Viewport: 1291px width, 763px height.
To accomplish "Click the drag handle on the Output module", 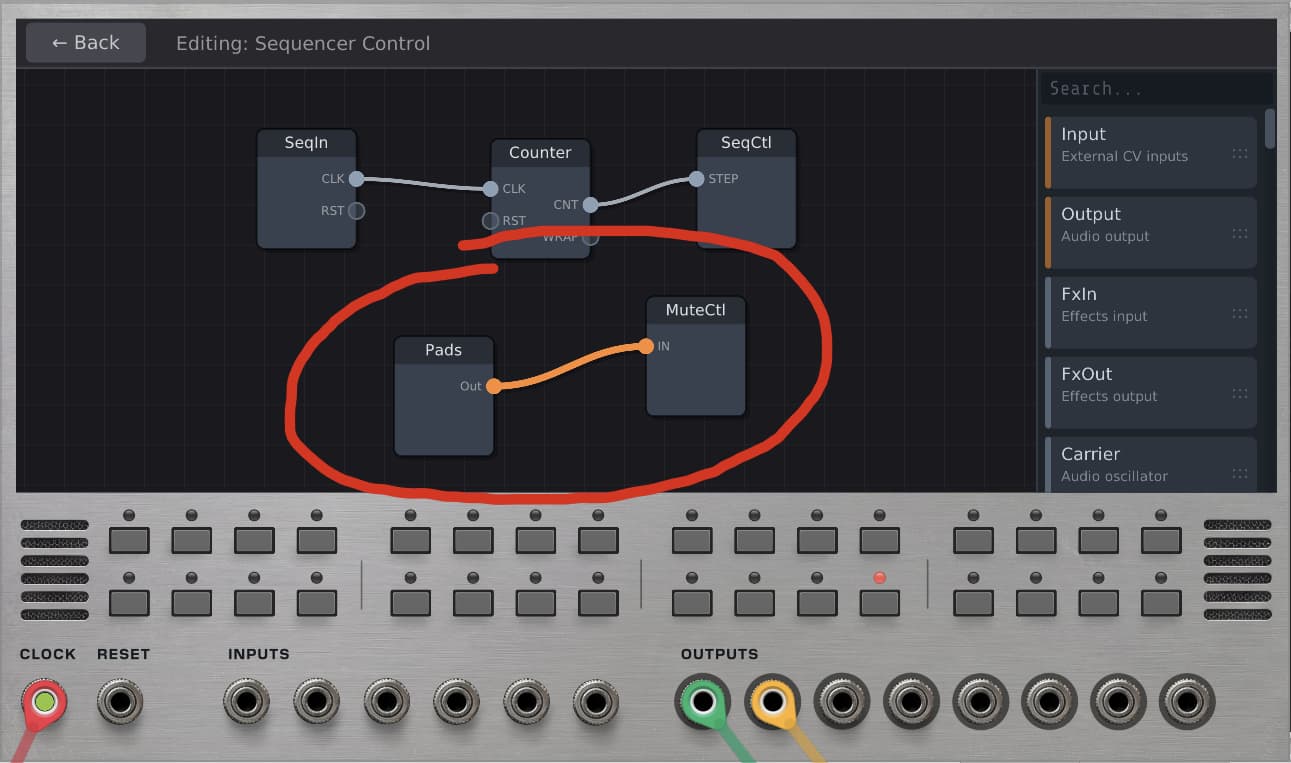I will (x=1240, y=233).
